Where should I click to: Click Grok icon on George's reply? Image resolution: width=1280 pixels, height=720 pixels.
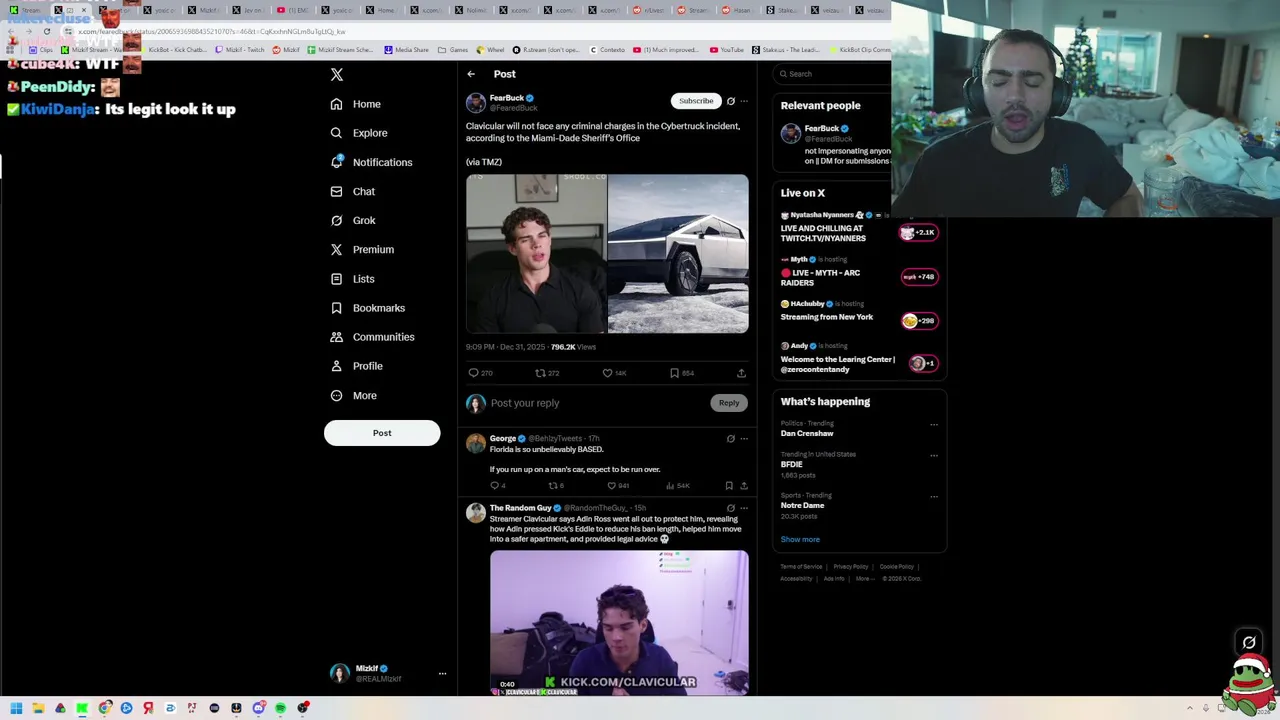click(x=731, y=439)
